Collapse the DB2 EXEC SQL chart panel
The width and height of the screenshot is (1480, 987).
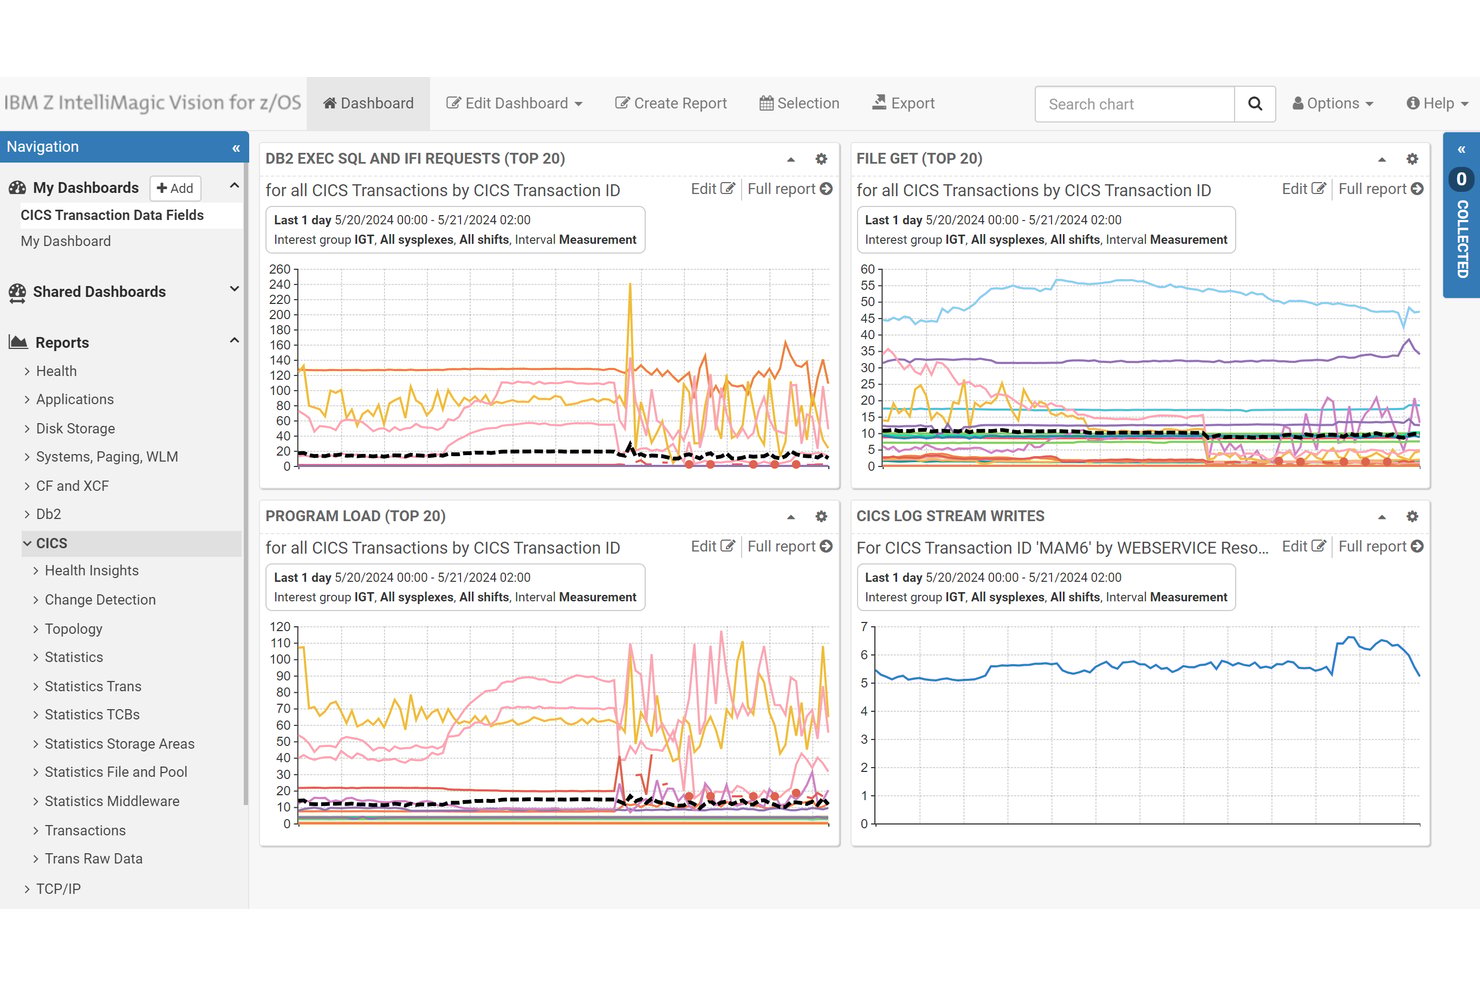click(x=791, y=159)
